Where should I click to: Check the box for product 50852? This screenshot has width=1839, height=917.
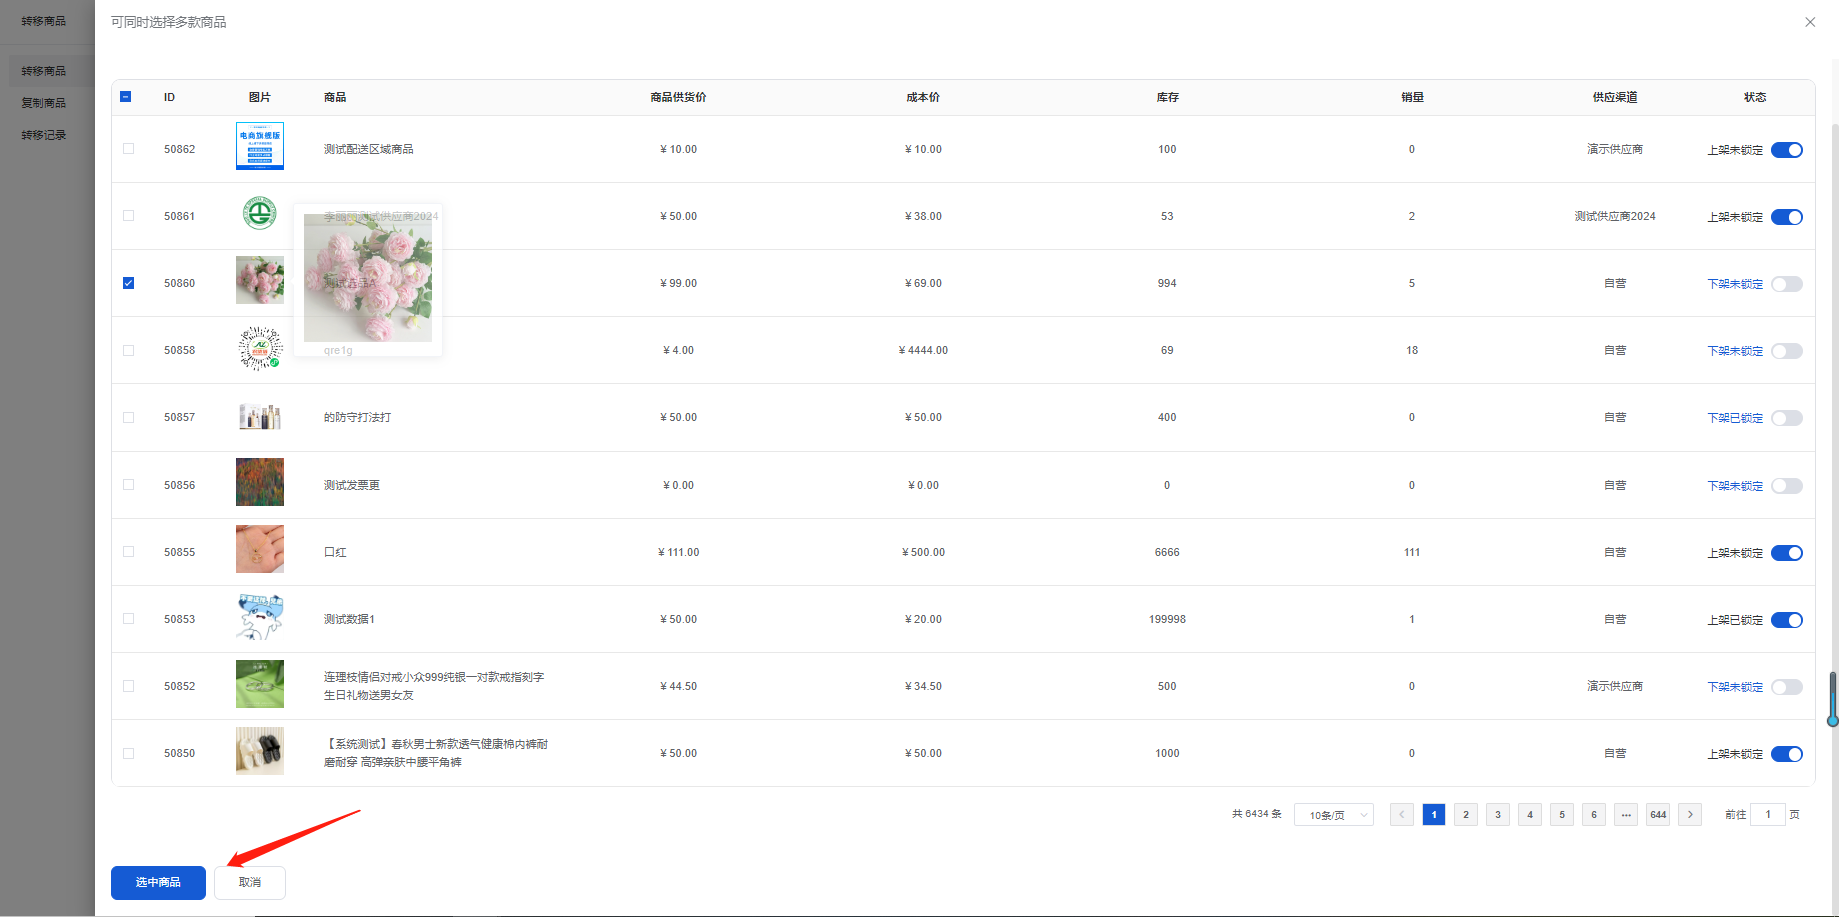128,686
